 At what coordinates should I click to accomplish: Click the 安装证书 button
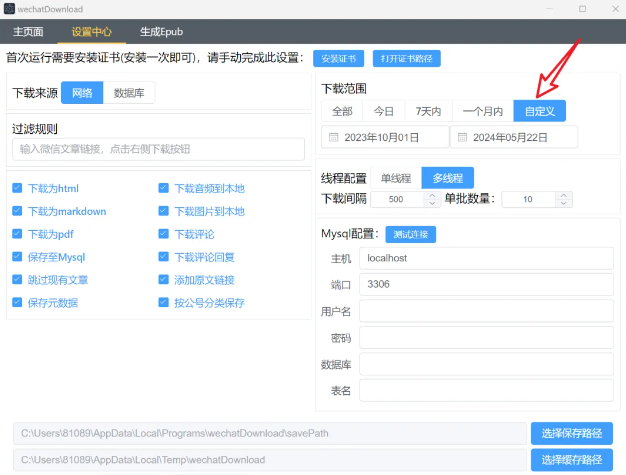338,59
